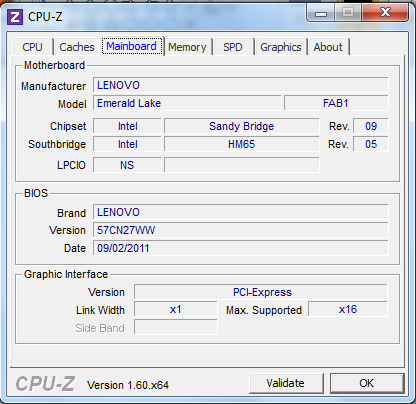Click the empty Side Band field
416x404 pixels.
tap(176, 327)
